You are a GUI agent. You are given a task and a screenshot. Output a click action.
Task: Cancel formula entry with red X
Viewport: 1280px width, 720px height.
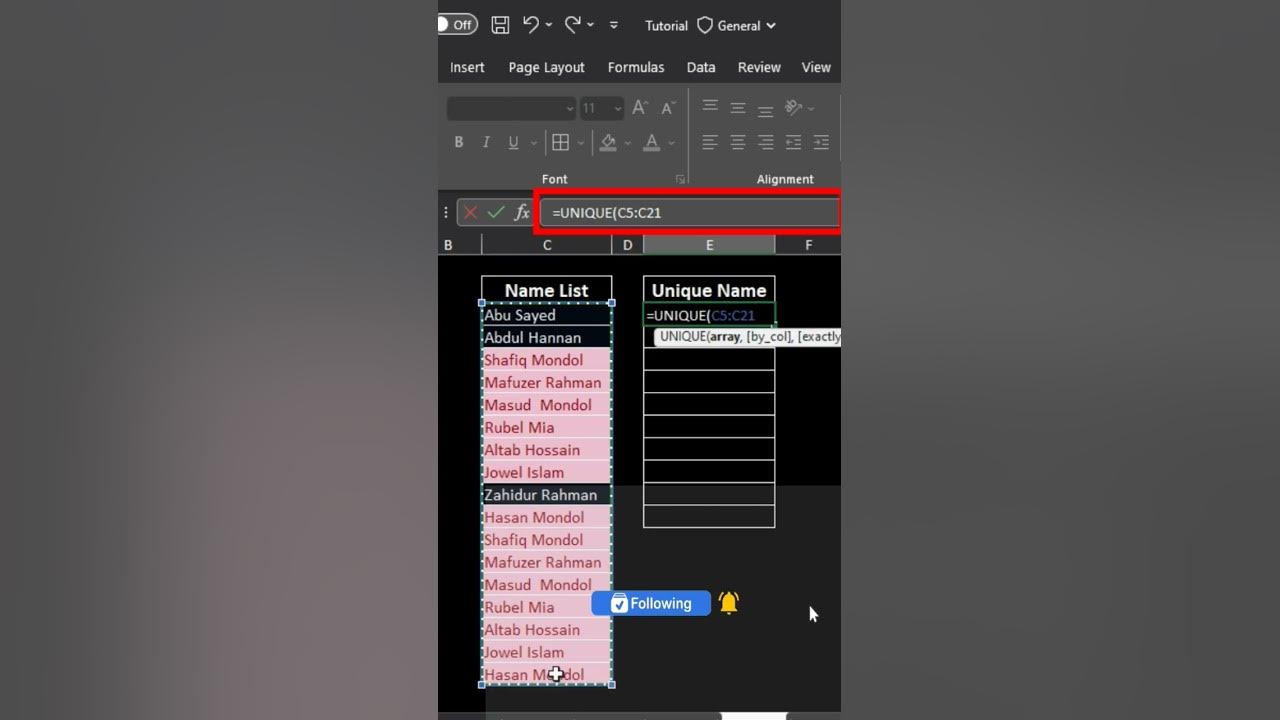471,212
